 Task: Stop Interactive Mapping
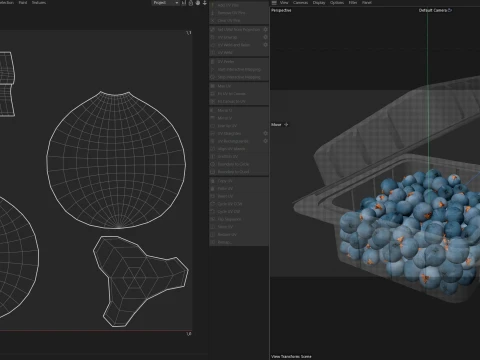[239, 77]
